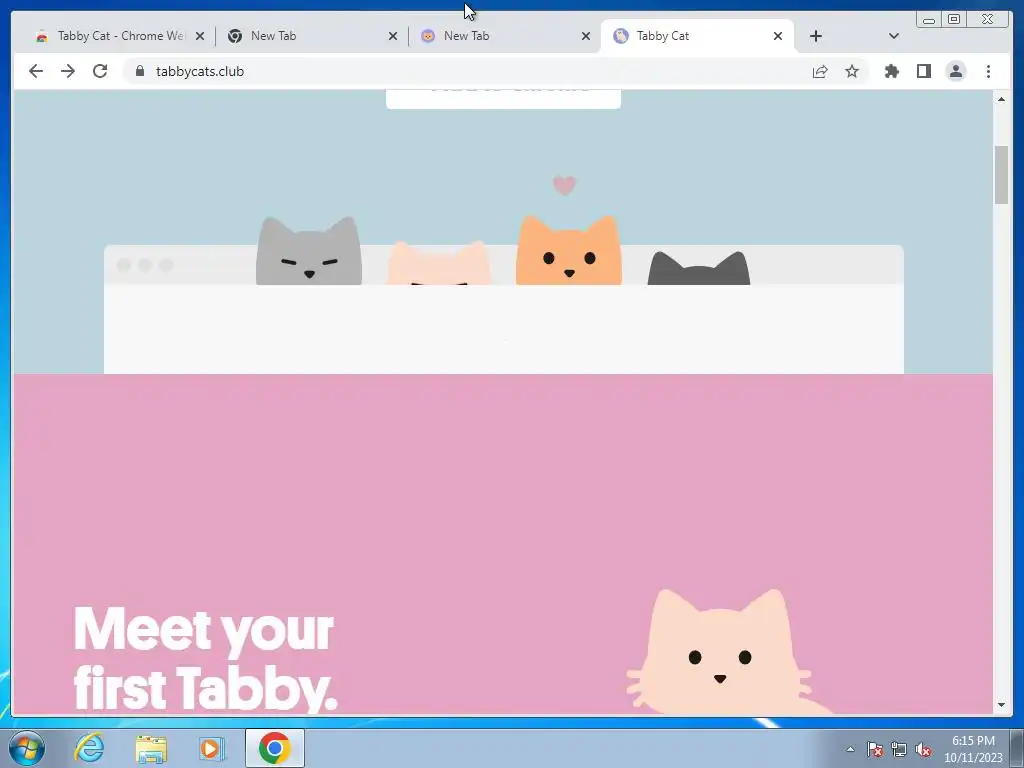Viewport: 1024px width, 768px height.
Task: Toggle the browser side panel
Action: [x=923, y=71]
